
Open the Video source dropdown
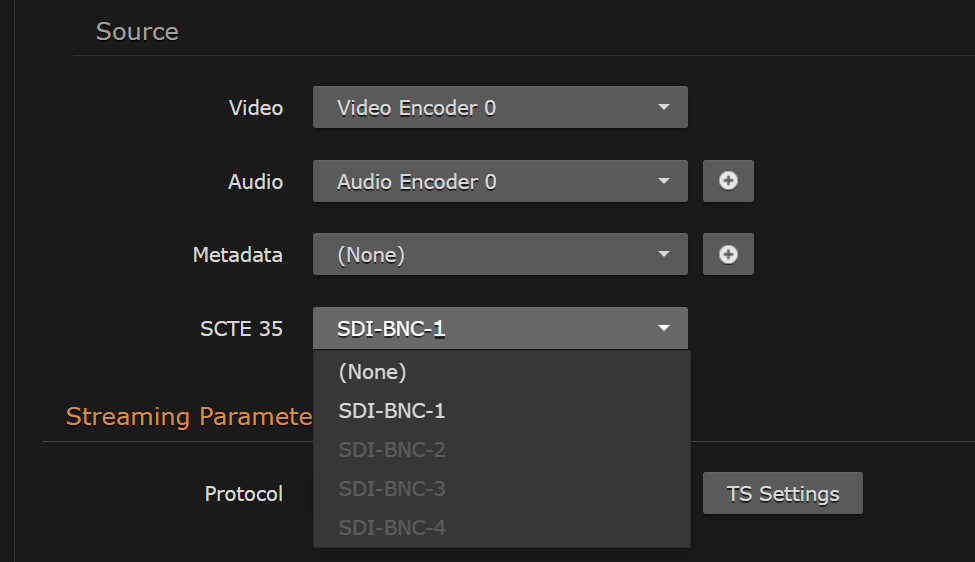coord(499,108)
